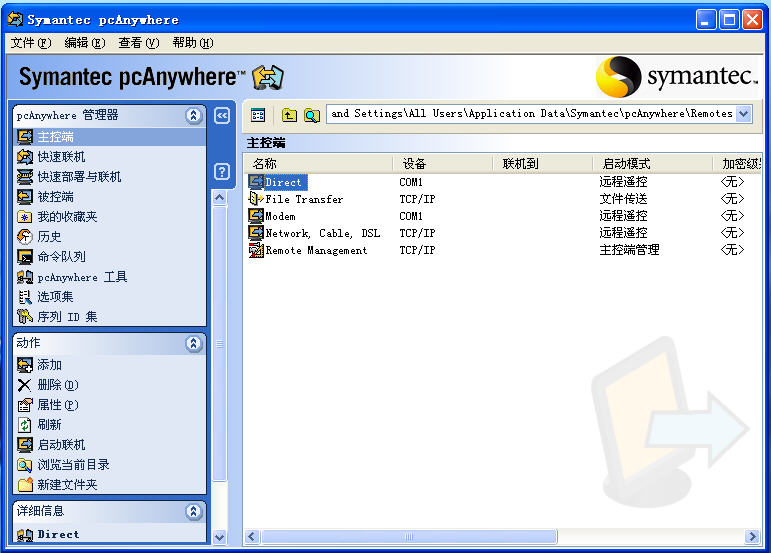Collapse the pcAnywhere 管理器 panel section
Viewport: 771px width, 553px height.
[194, 116]
